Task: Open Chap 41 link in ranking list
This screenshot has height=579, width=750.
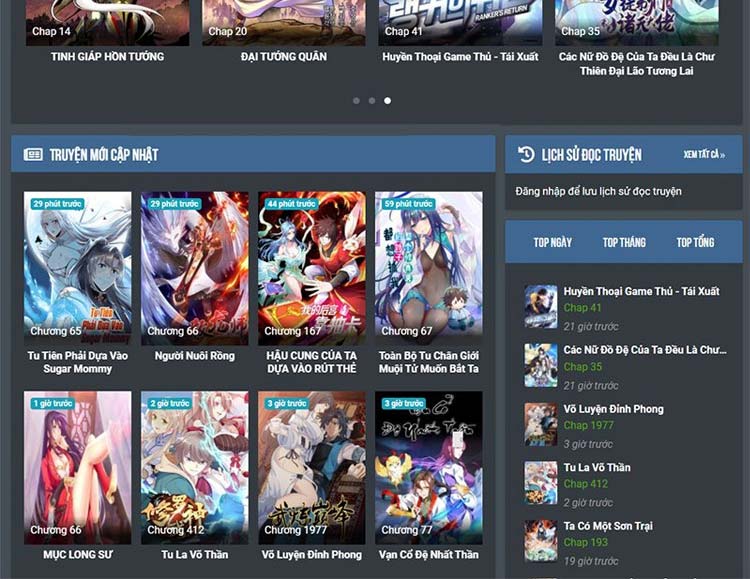Action: [583, 308]
